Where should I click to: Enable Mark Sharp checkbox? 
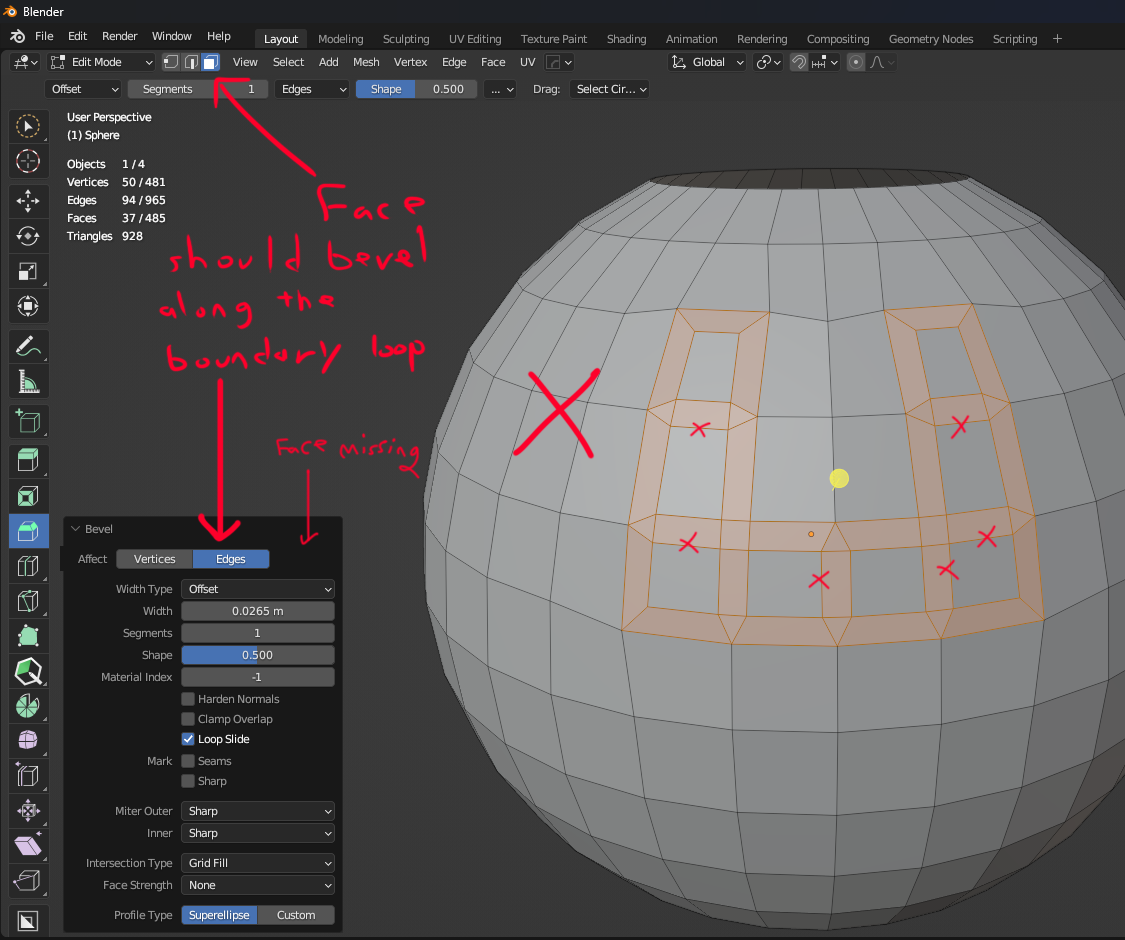pos(188,781)
